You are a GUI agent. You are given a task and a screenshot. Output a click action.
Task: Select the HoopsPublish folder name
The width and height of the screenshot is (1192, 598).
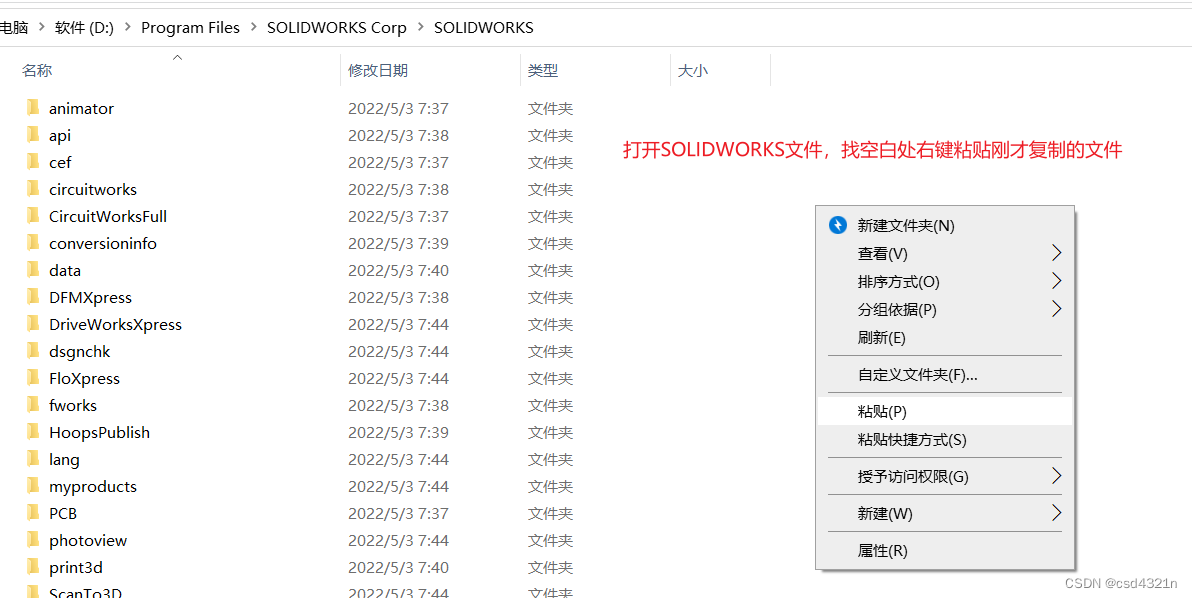point(100,432)
